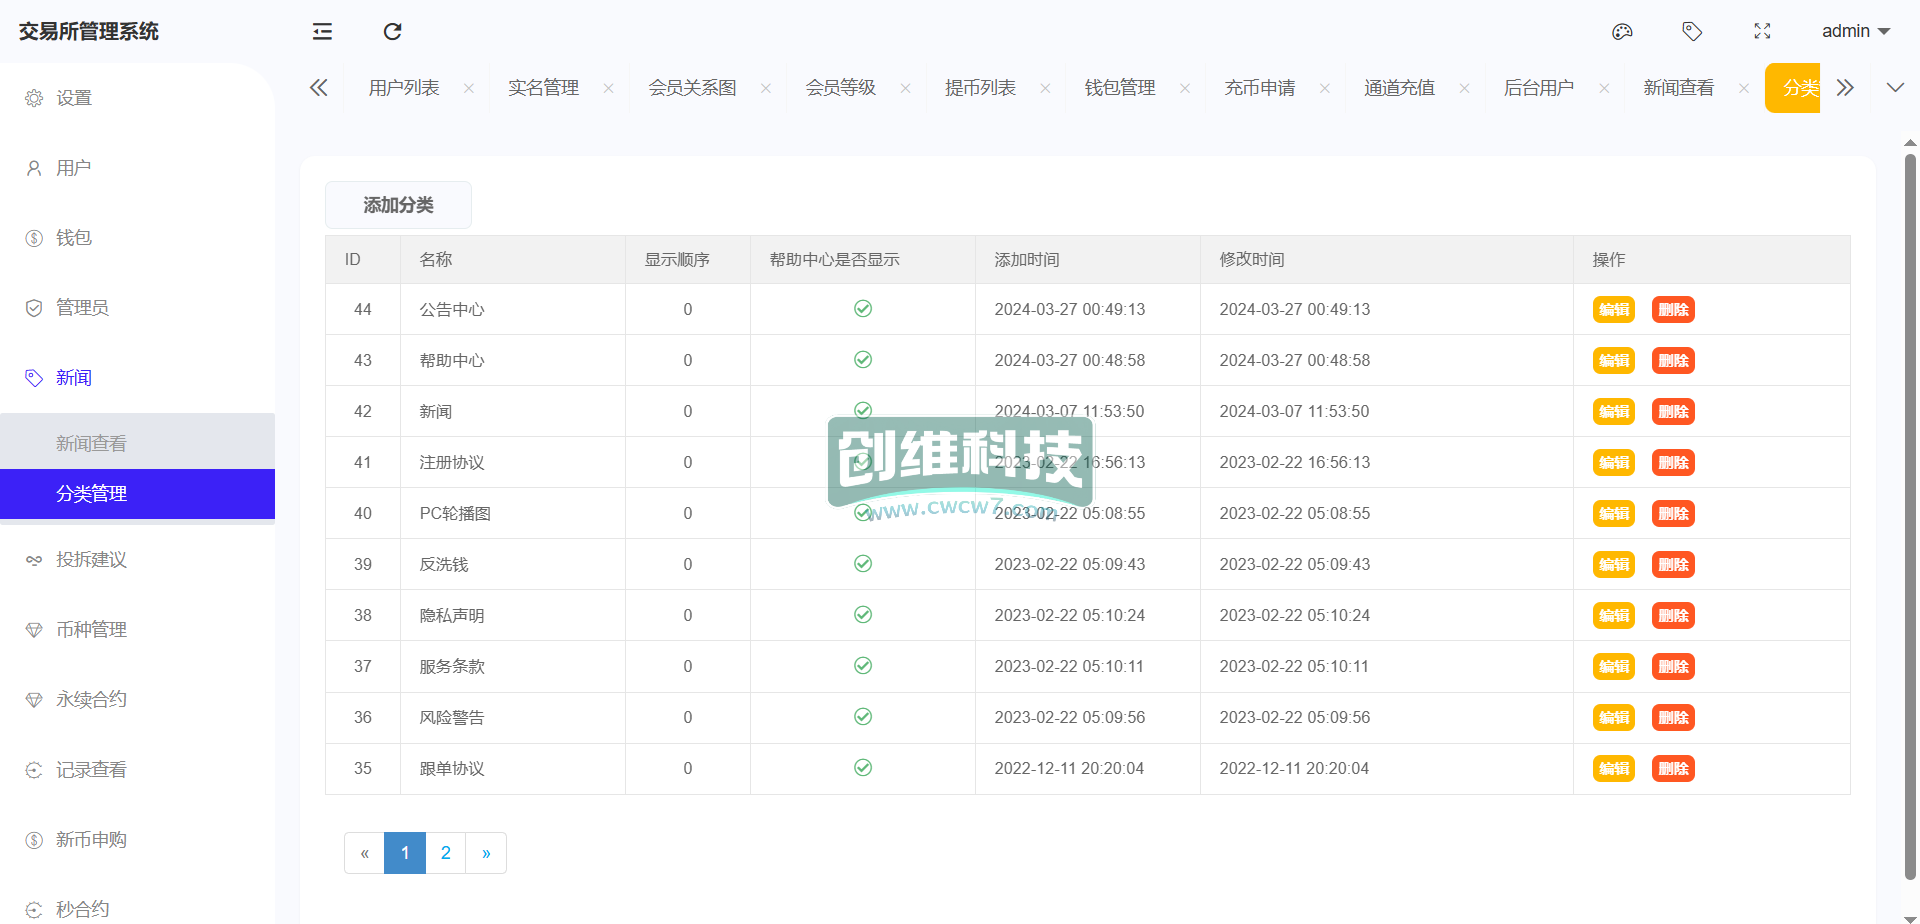
Task: Collapse the sidebar menu with the toggle icon
Action: click(x=322, y=32)
